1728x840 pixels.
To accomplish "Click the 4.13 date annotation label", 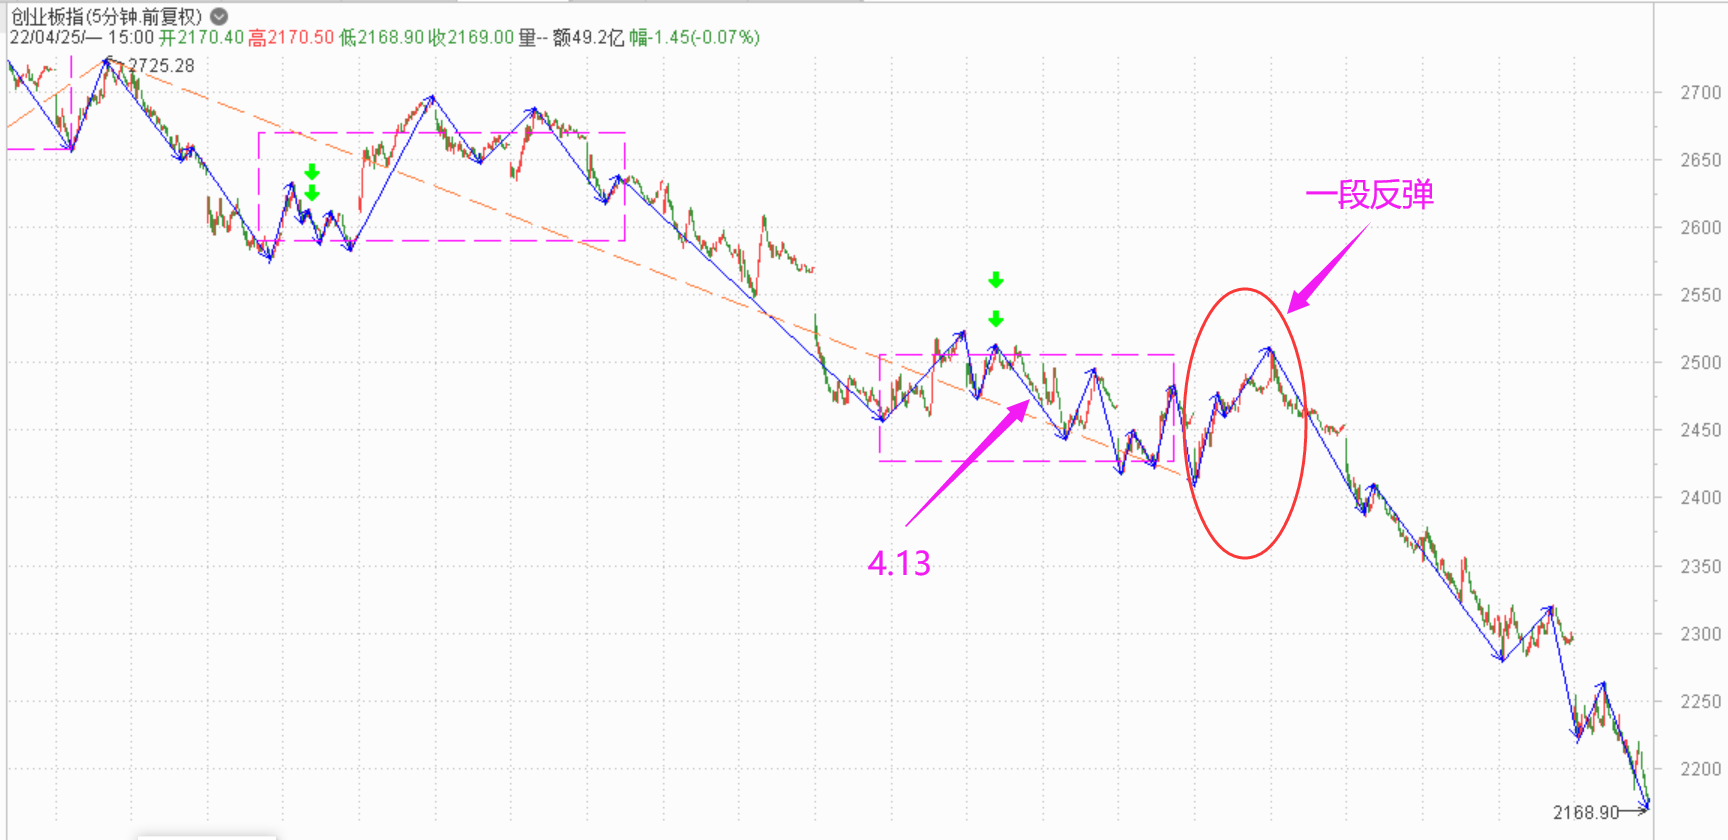I will pos(899,564).
